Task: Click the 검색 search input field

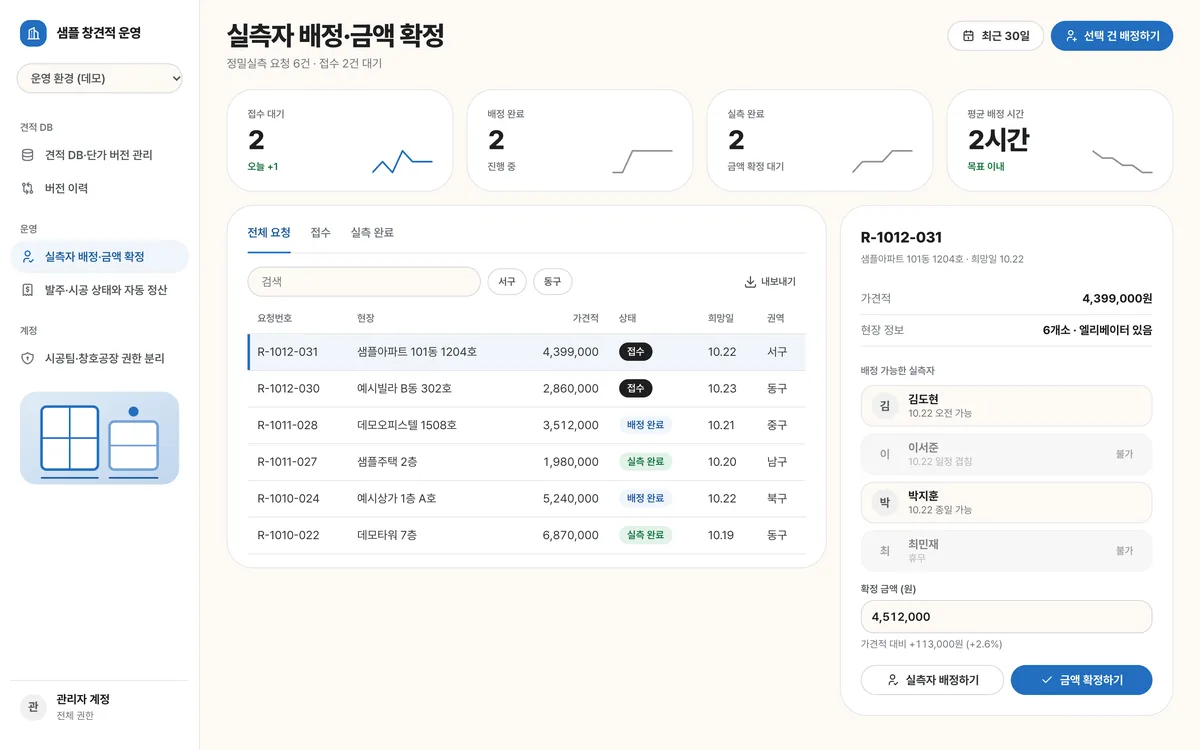Action: (364, 282)
